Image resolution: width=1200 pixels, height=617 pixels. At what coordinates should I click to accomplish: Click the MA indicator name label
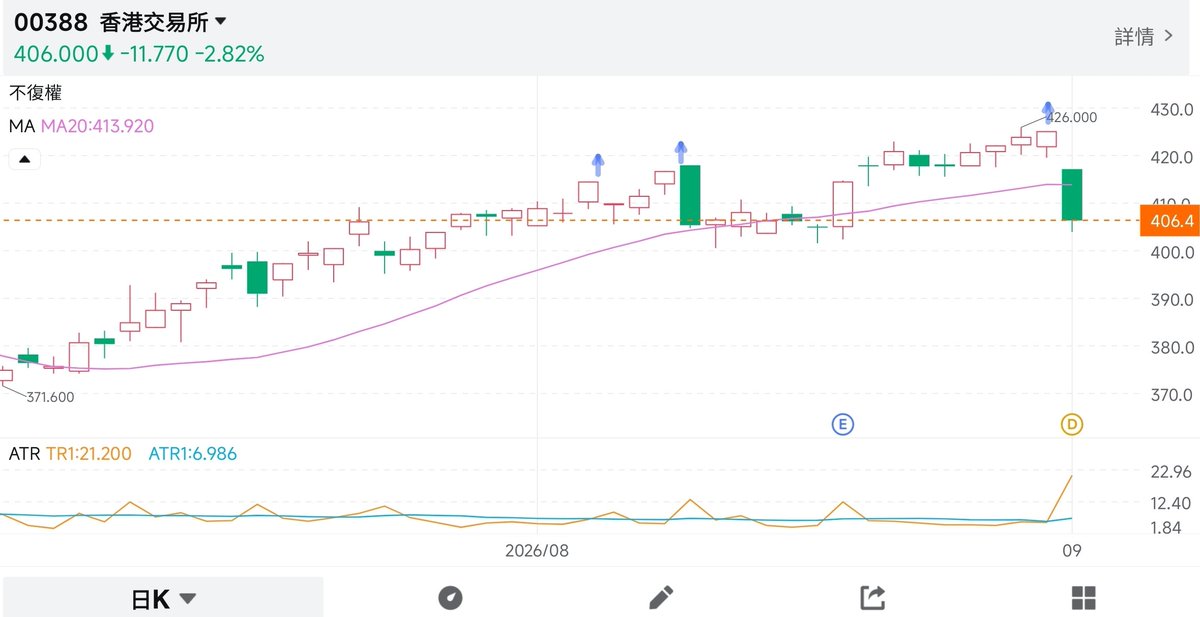pos(22,126)
